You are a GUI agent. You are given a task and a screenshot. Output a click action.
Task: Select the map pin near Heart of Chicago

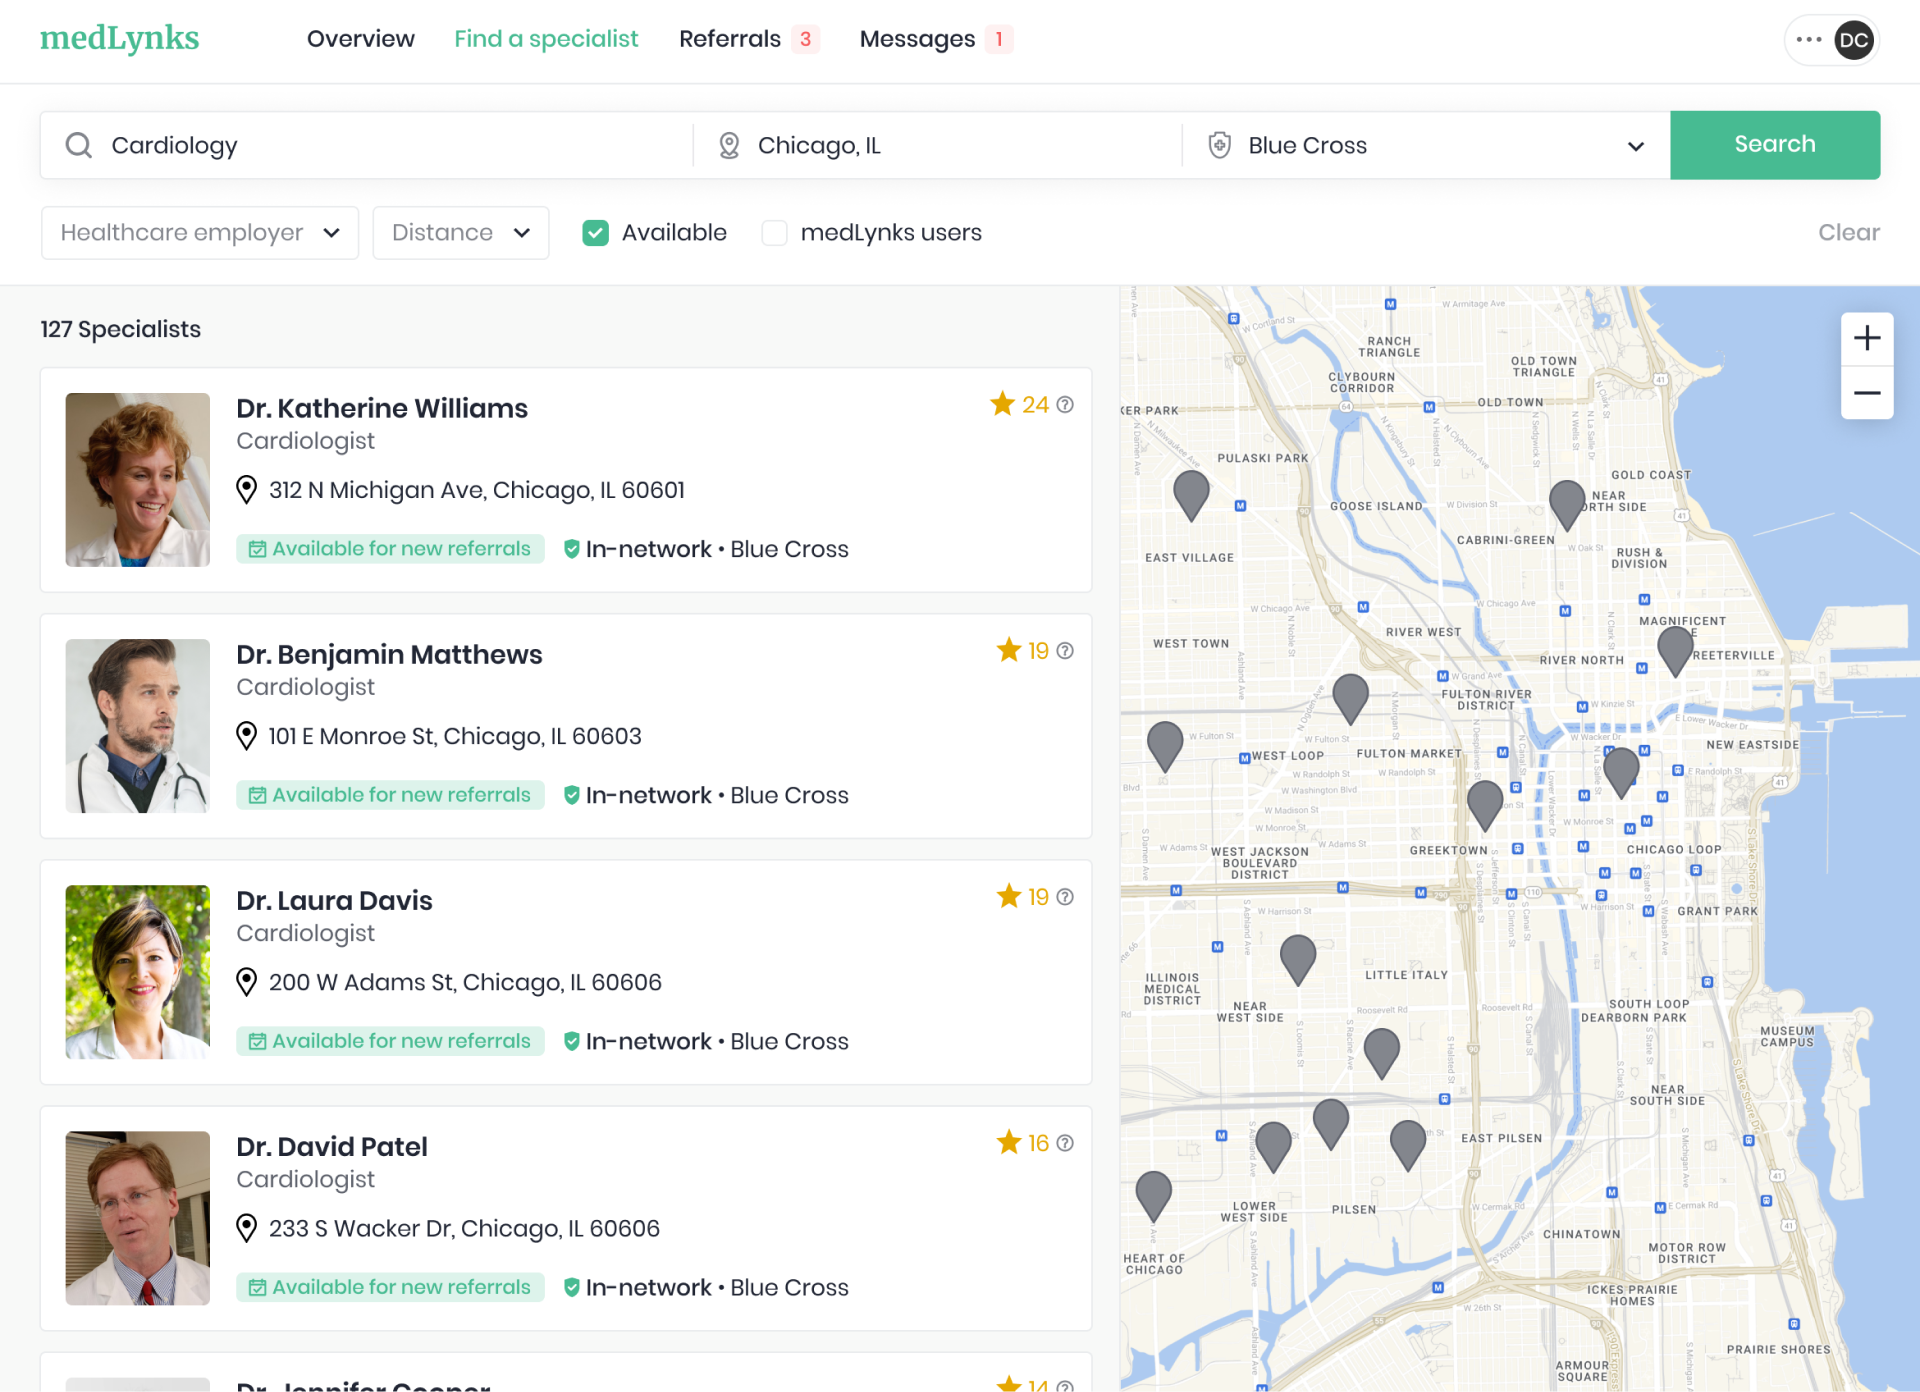(x=1154, y=1195)
